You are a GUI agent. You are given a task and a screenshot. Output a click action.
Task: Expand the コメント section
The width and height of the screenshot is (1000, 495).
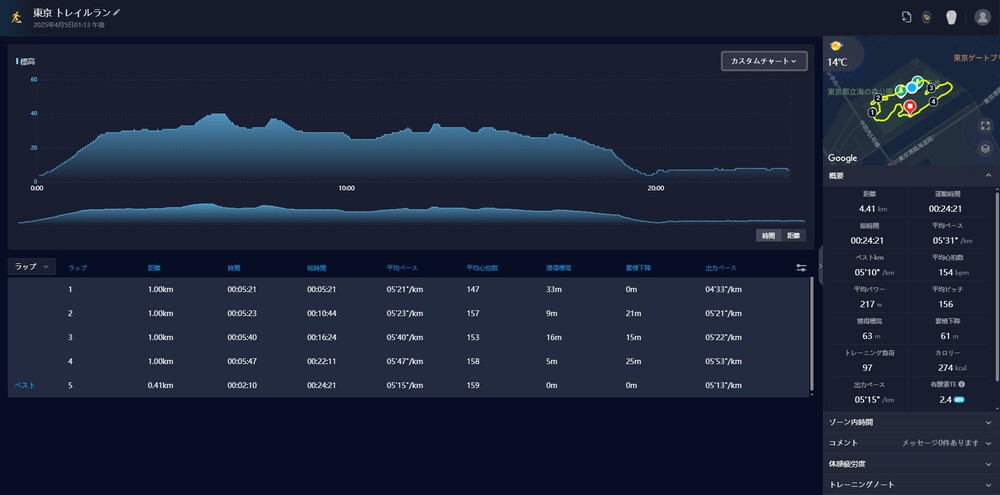(988, 443)
